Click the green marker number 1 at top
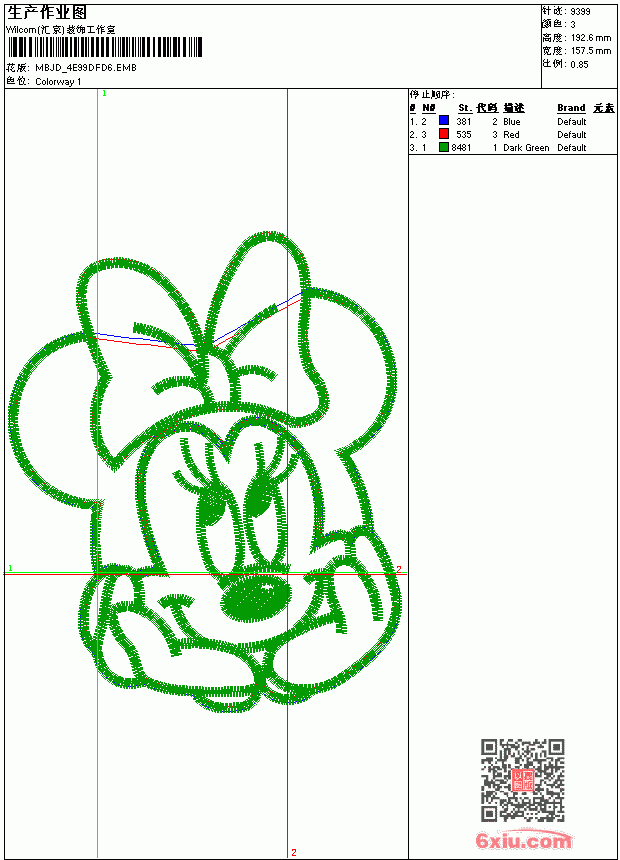Viewport: 620px width, 860px height. [x=104, y=94]
